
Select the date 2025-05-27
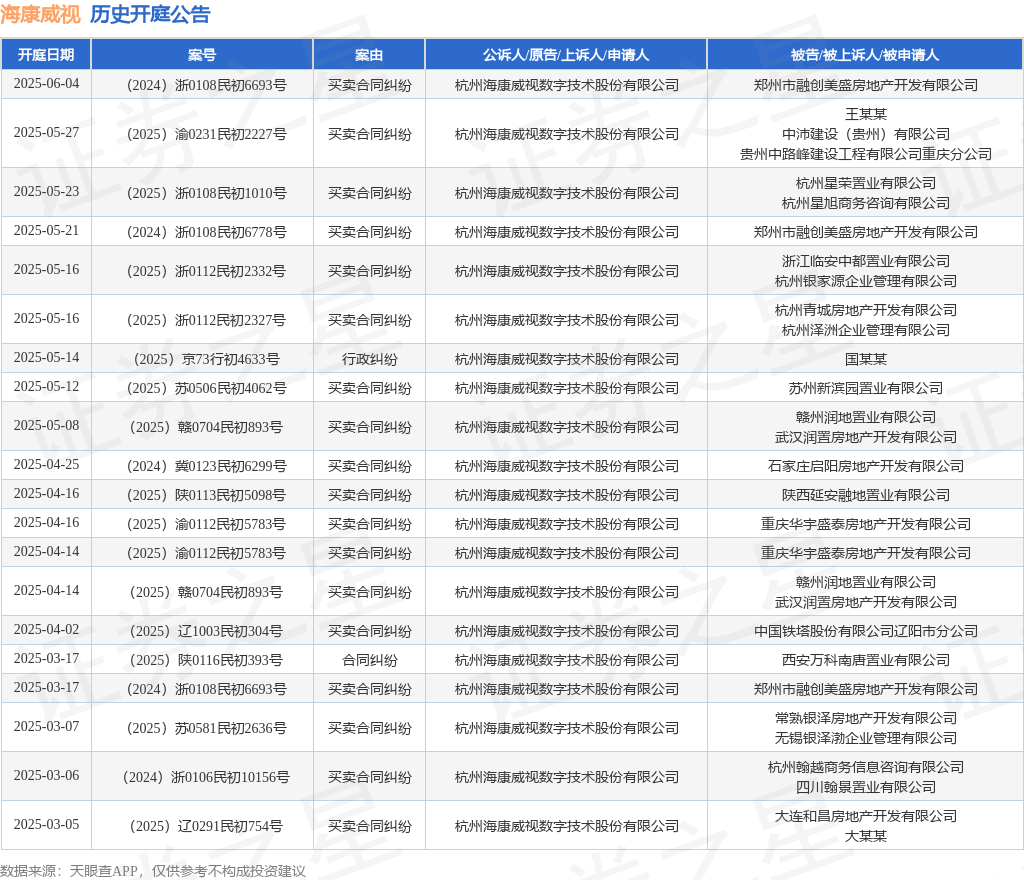pyautogui.click(x=46, y=133)
